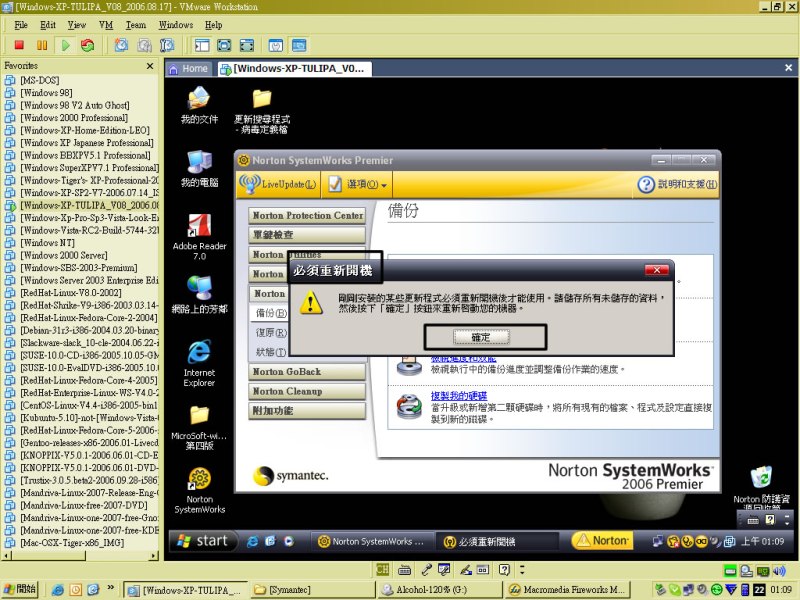Switch to [Symantec] folder on host taskbar
This screenshot has height=600, width=800.
coord(313,590)
